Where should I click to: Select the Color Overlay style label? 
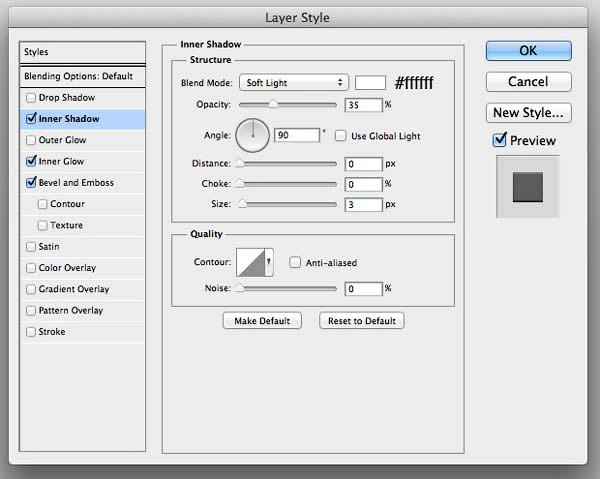[67, 268]
